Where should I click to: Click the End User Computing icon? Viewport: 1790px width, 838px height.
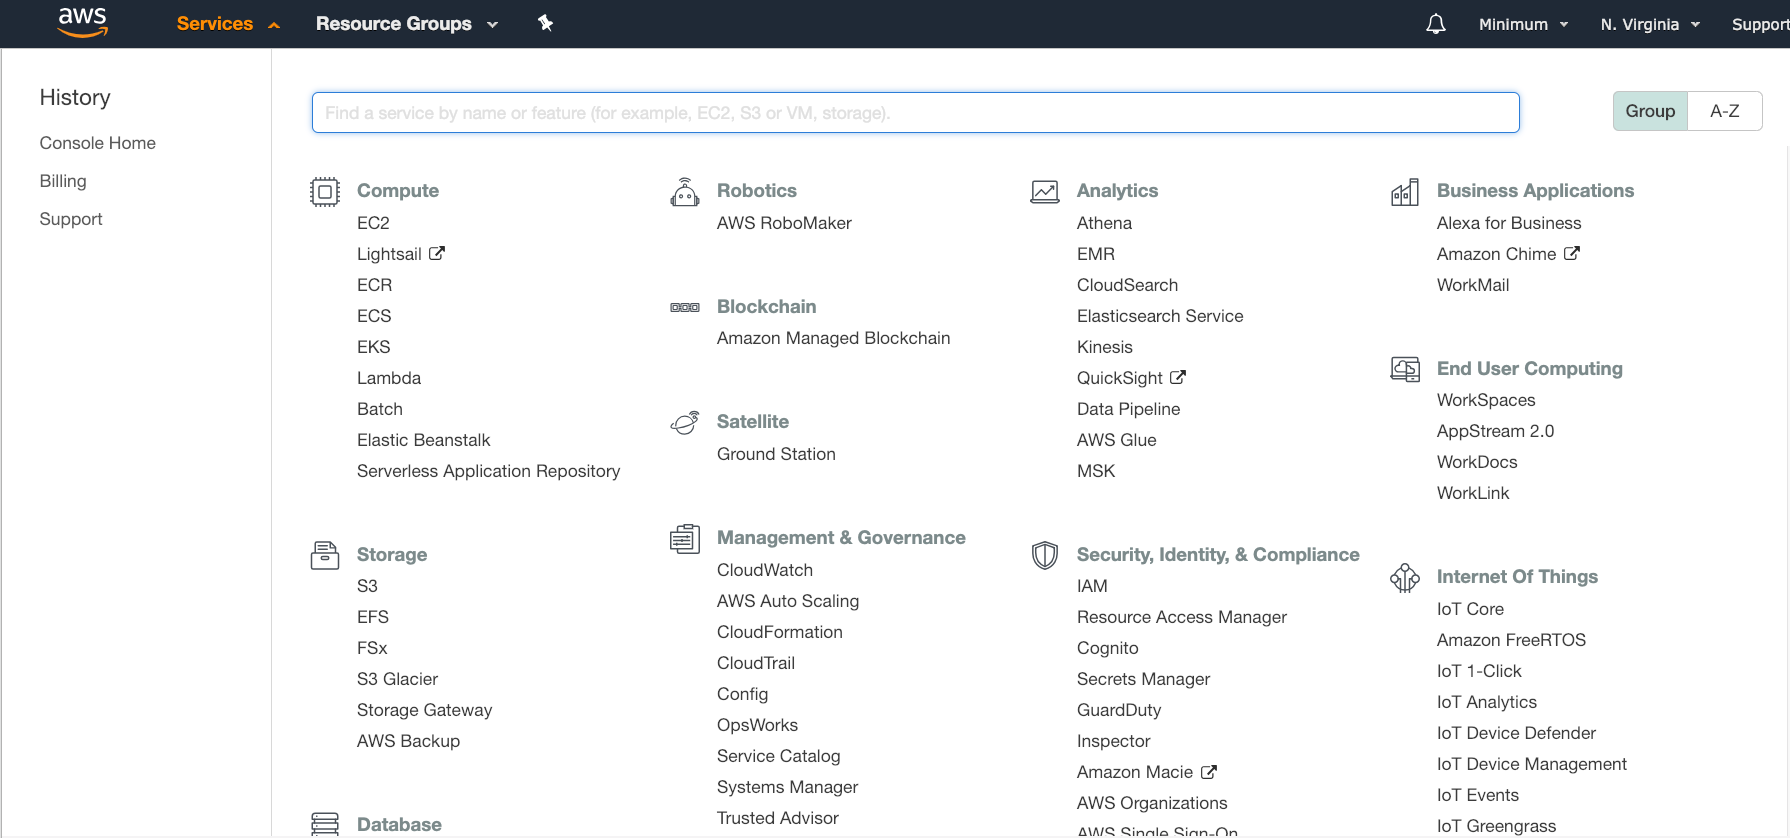pos(1405,369)
